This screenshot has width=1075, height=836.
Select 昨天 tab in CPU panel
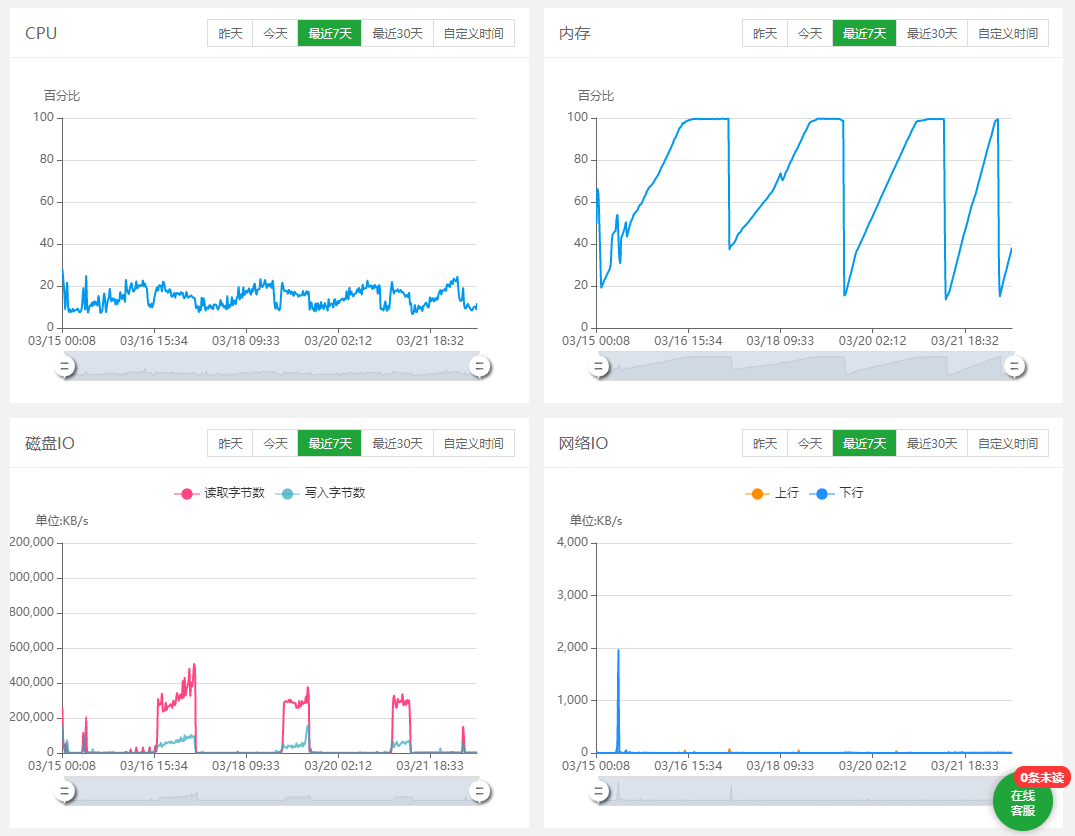(230, 34)
